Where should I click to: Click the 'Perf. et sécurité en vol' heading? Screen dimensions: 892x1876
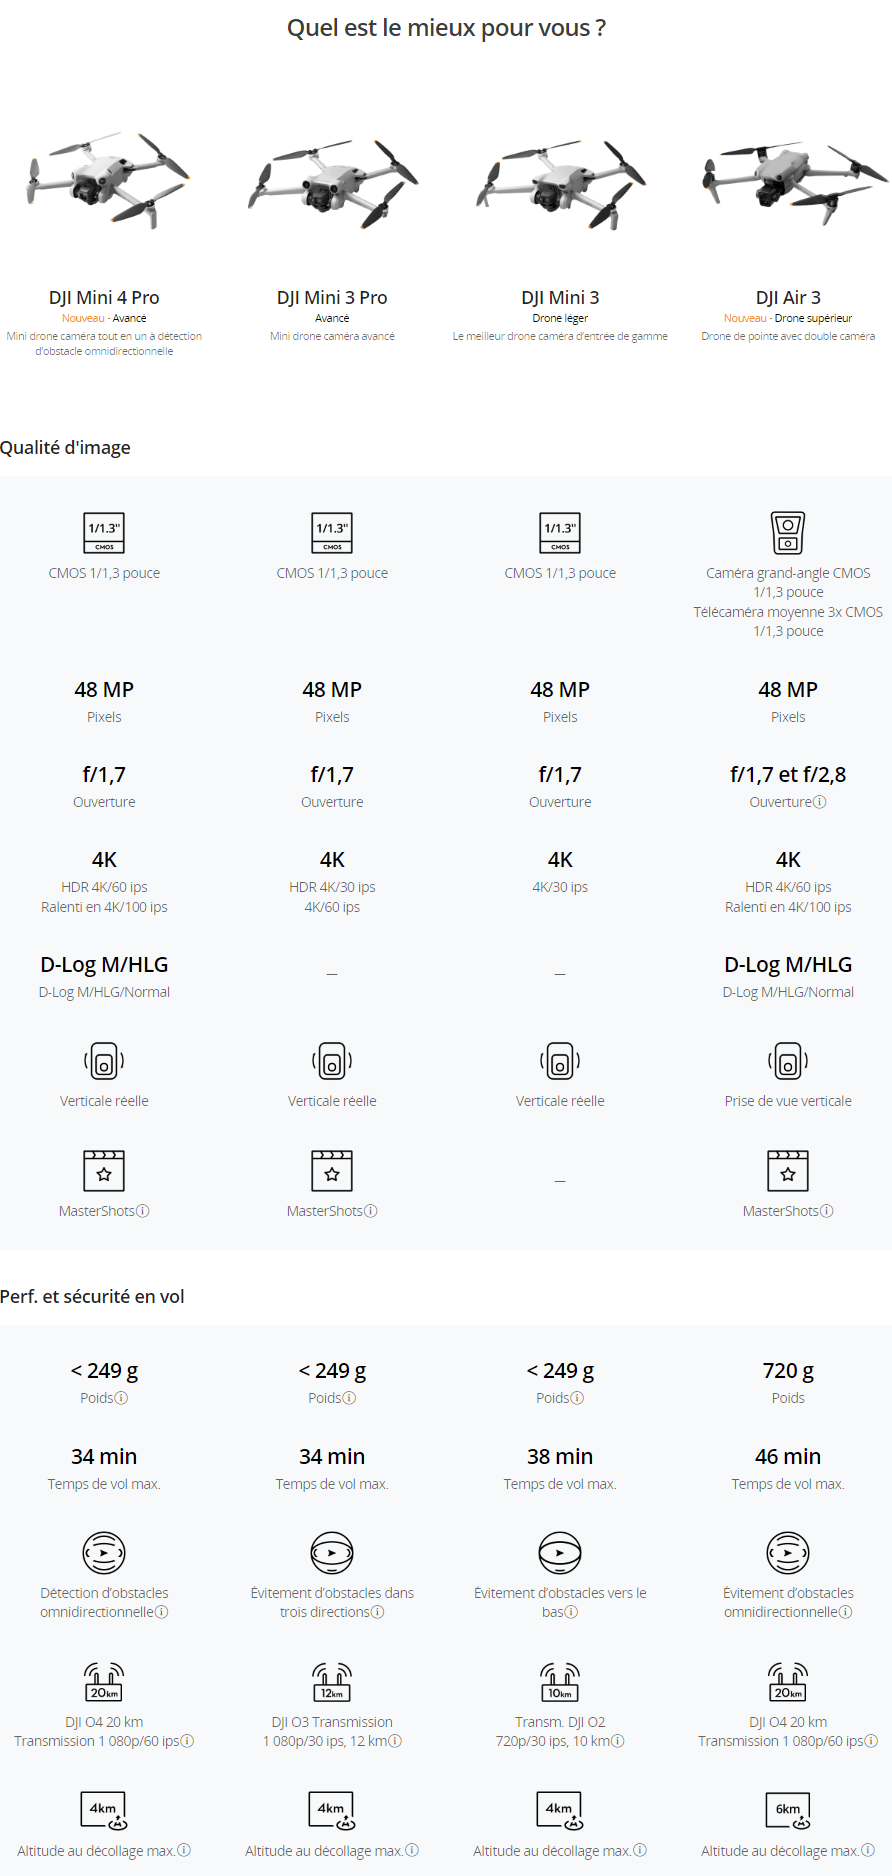click(x=92, y=1296)
